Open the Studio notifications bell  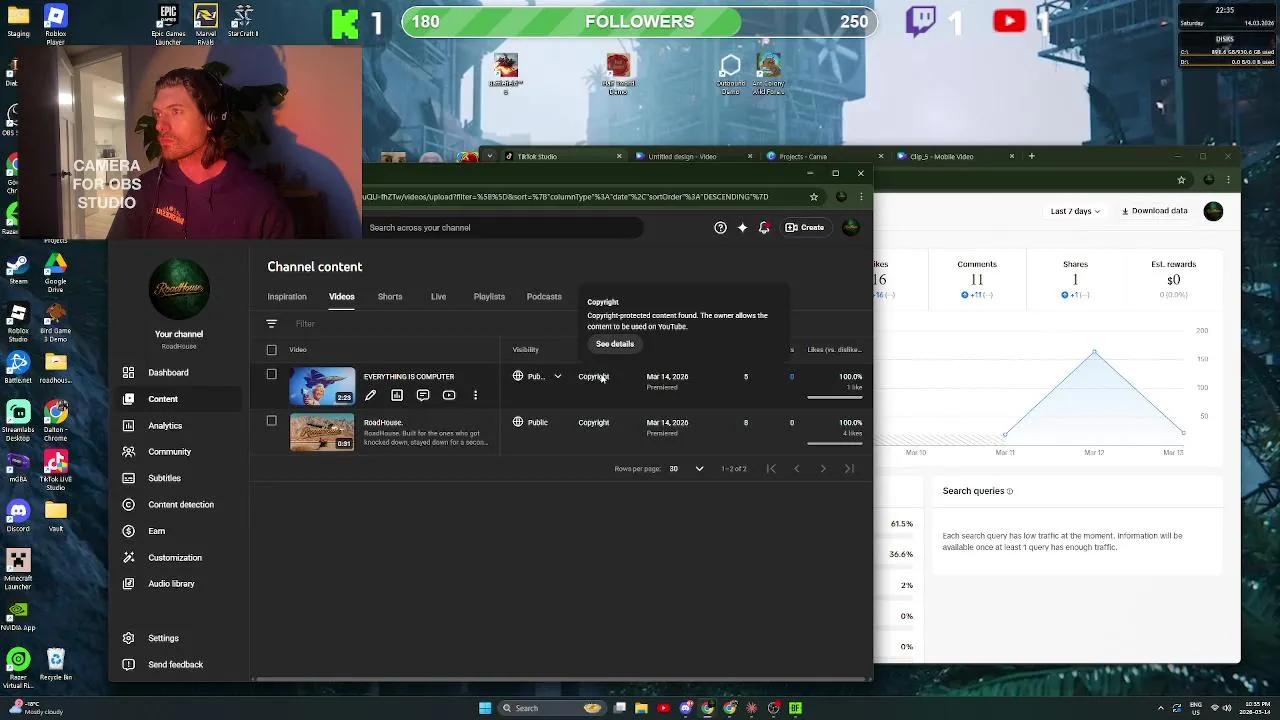coord(764,228)
